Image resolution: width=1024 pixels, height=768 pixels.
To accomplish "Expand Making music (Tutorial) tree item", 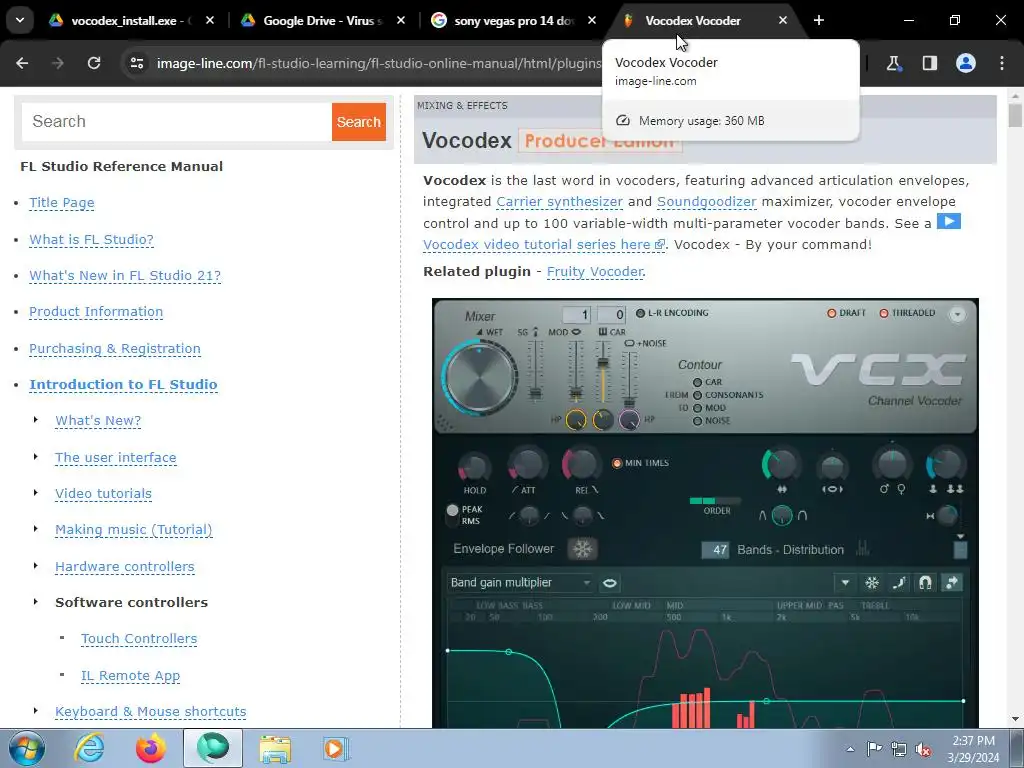I will click(36, 529).
